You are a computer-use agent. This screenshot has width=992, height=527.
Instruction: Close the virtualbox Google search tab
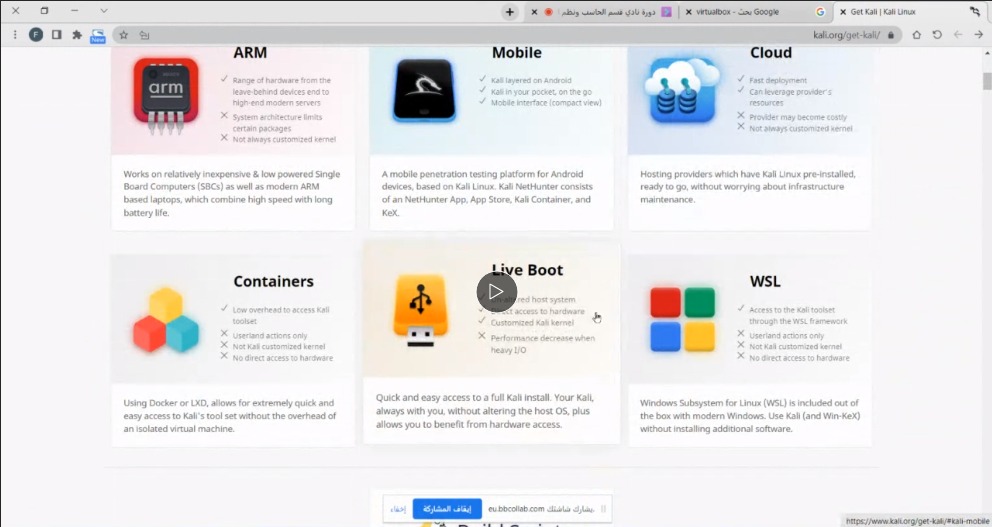coord(688,11)
